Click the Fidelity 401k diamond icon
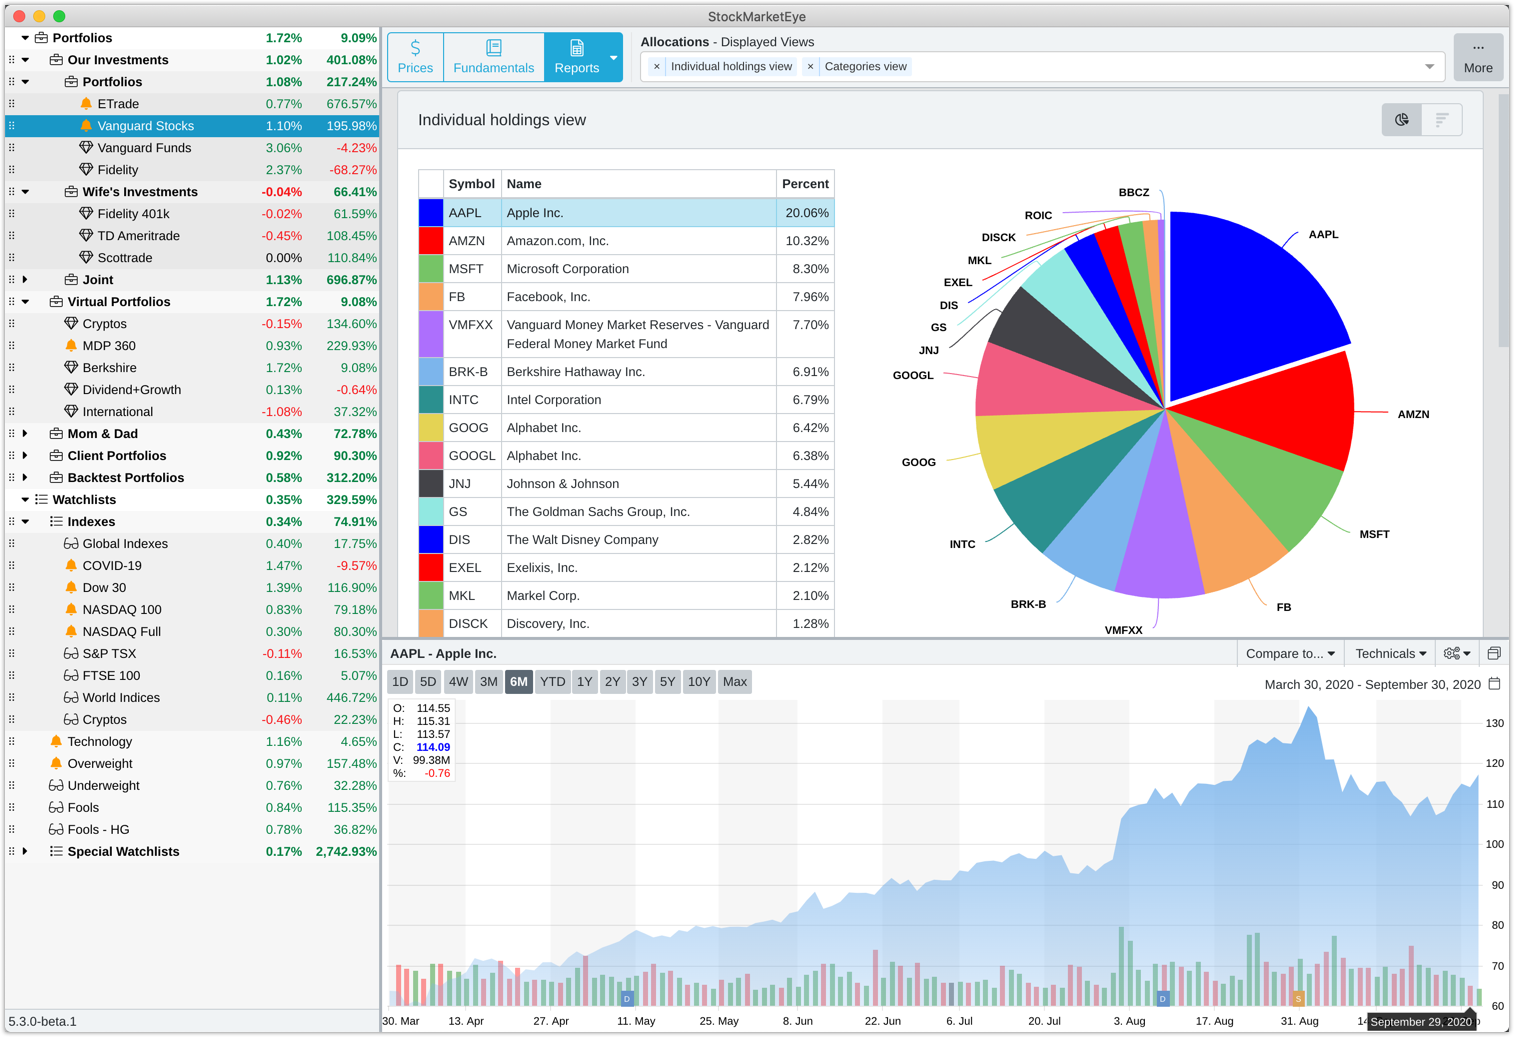The image size is (1514, 1037). point(86,214)
